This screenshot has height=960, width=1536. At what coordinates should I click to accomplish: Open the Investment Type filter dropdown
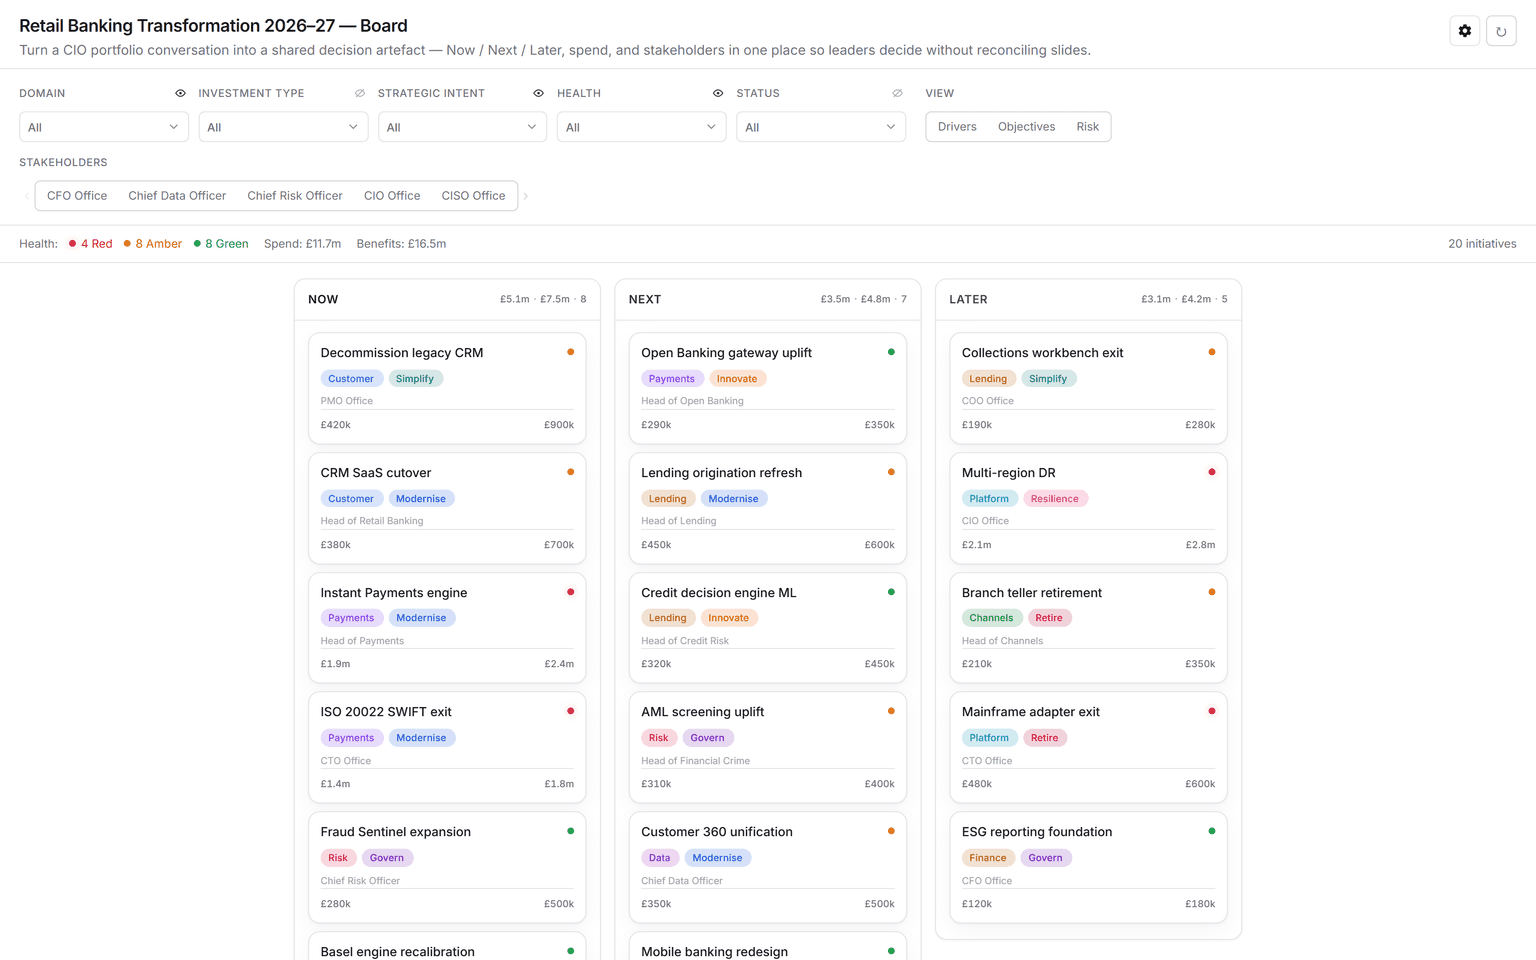283,127
